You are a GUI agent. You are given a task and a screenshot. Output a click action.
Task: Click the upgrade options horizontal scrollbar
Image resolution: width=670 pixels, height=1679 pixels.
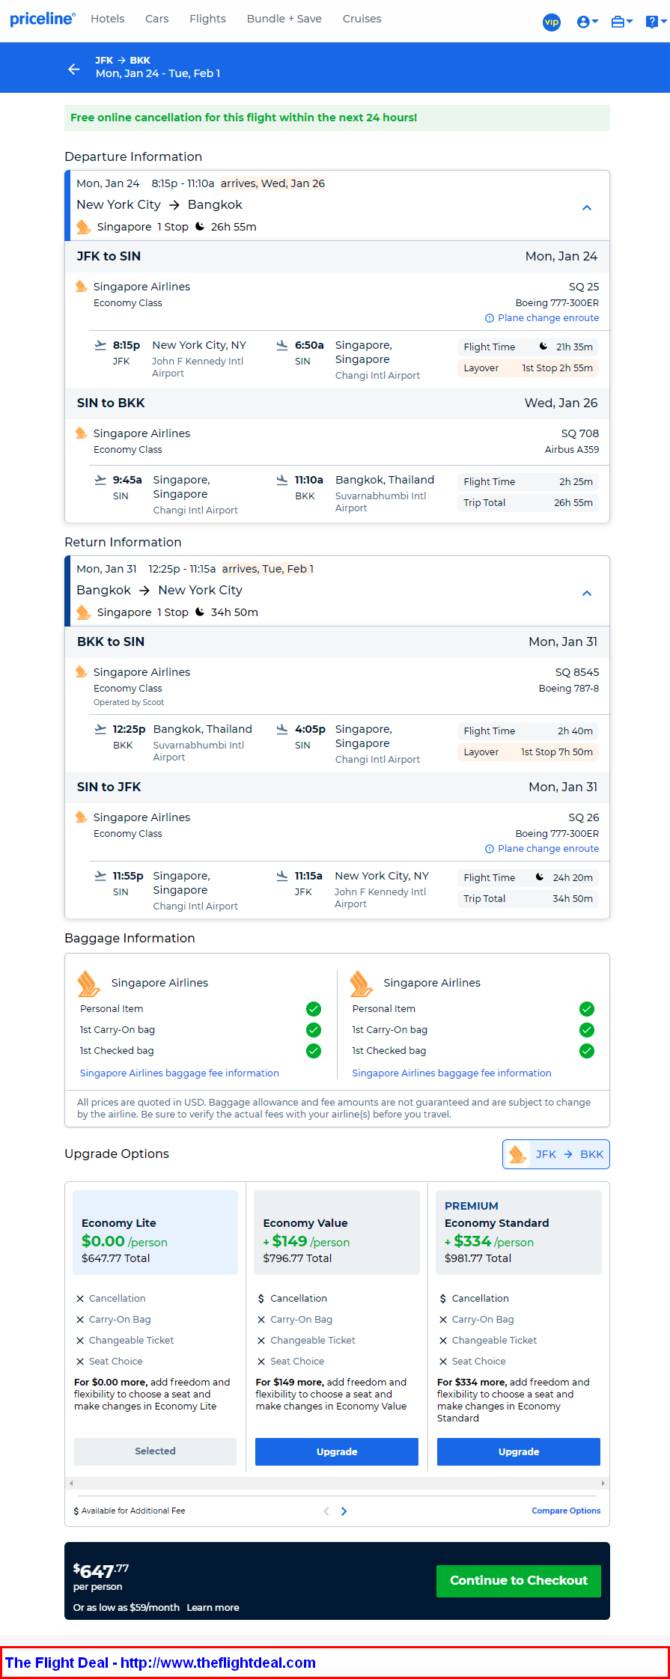pos(336,1483)
